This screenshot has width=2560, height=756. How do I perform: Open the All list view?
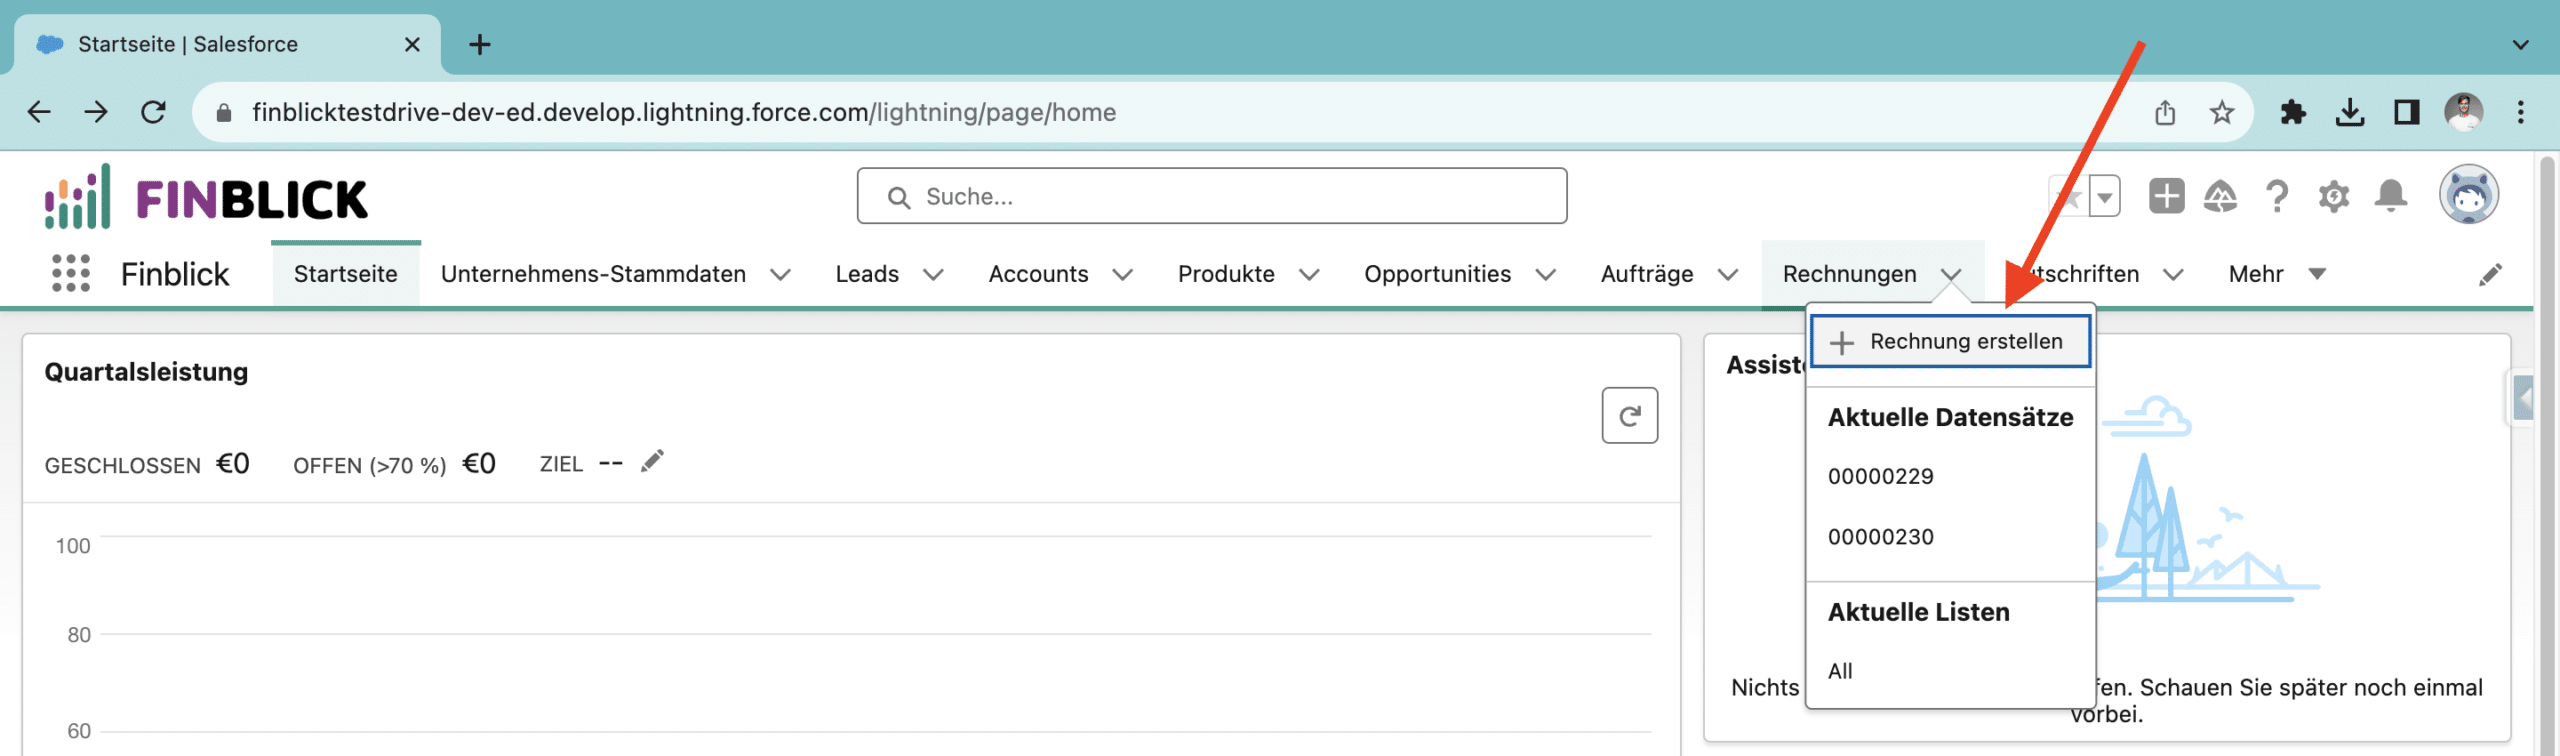[1840, 671]
